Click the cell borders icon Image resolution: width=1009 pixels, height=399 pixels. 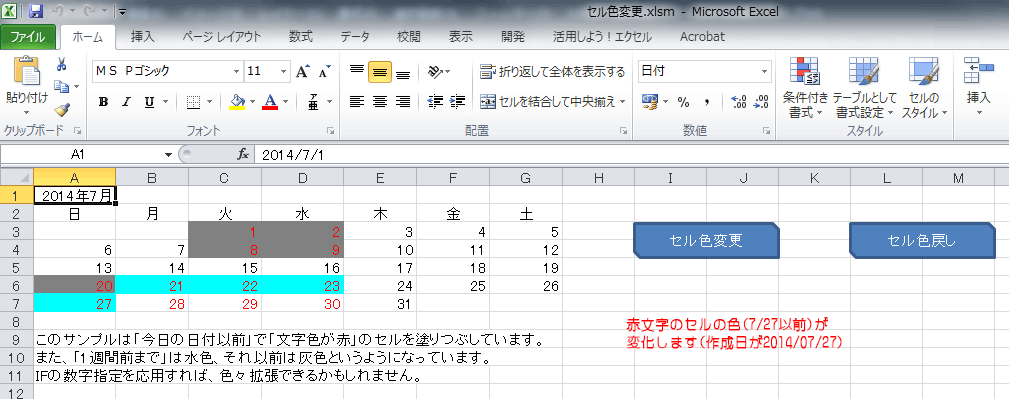click(x=193, y=102)
